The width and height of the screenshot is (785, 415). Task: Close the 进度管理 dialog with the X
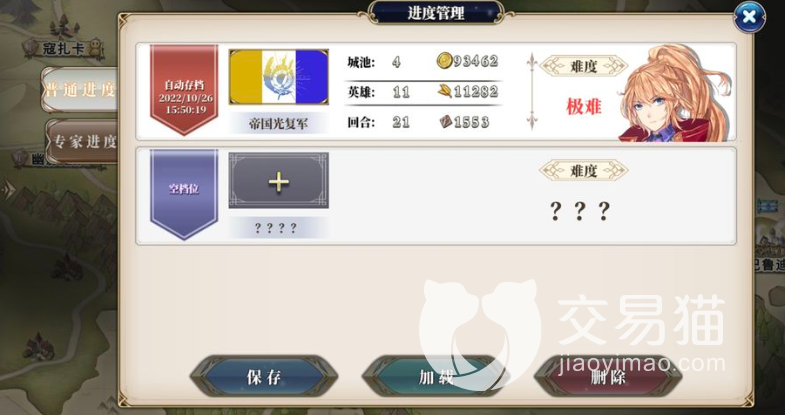[x=749, y=17]
